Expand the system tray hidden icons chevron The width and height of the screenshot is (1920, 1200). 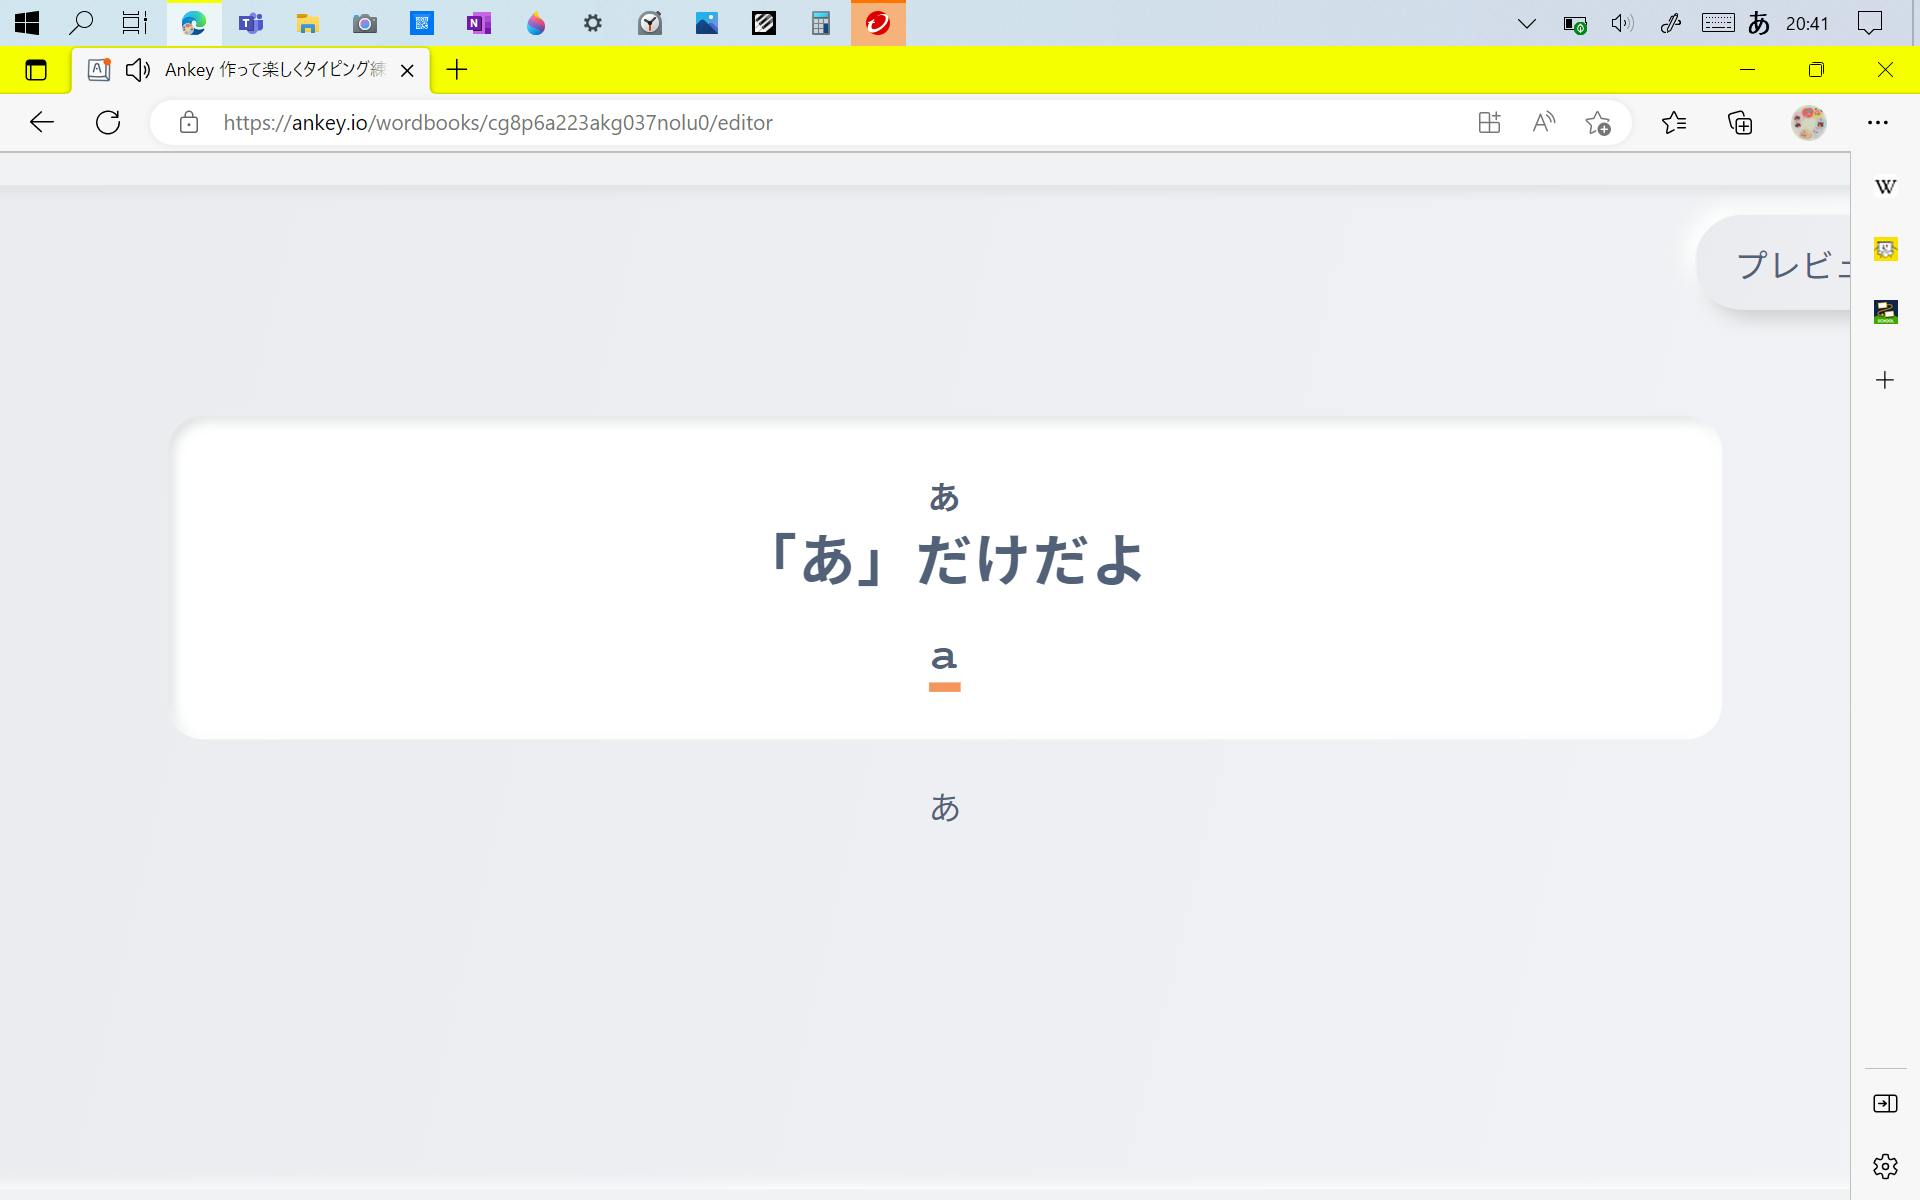1526,23
